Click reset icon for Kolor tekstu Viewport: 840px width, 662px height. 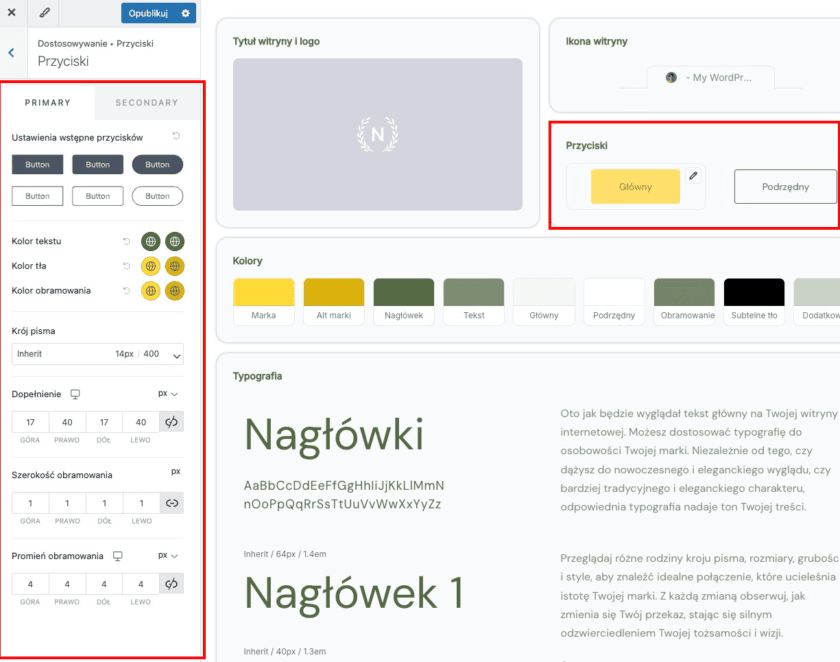click(126, 241)
